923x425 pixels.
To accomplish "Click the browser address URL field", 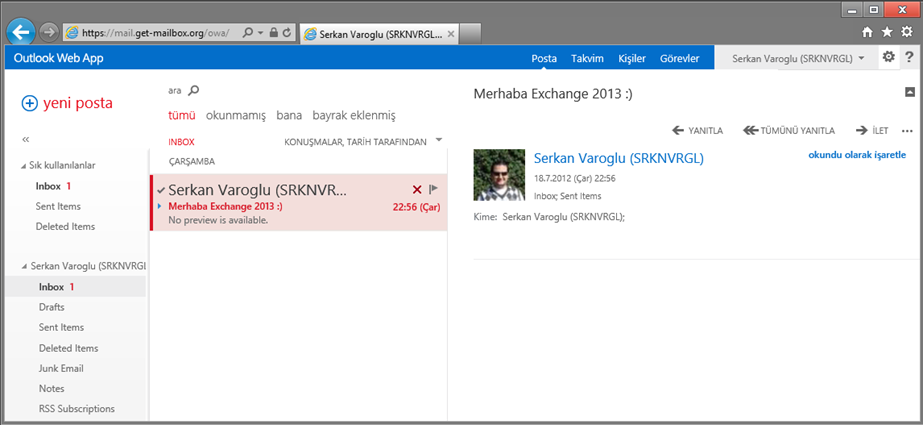I will tap(155, 33).
